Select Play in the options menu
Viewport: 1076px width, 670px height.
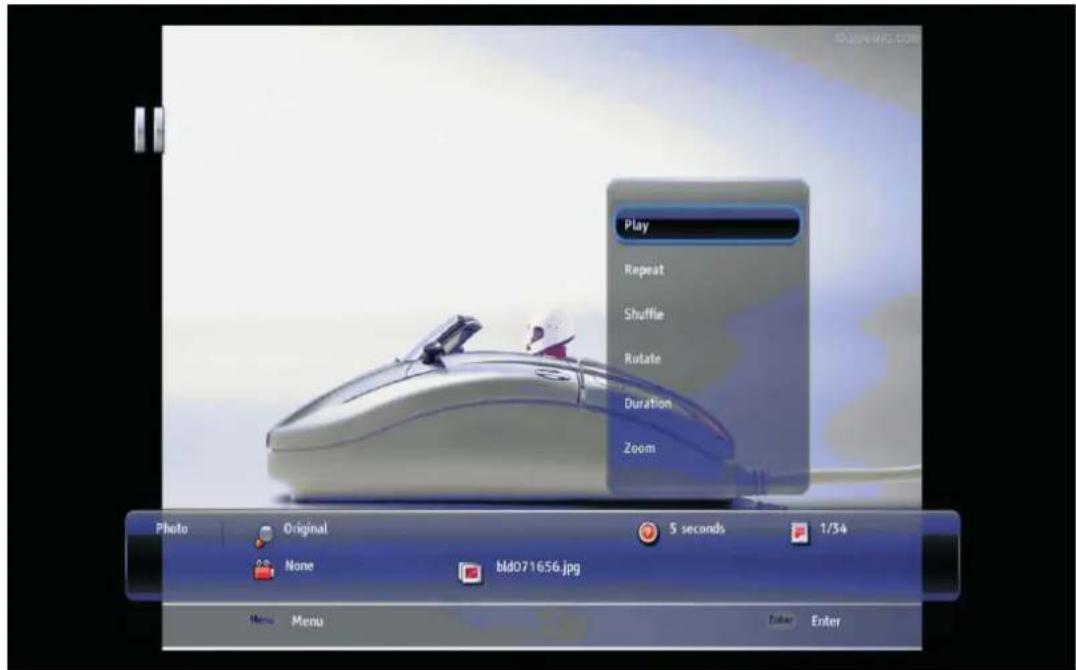point(707,226)
